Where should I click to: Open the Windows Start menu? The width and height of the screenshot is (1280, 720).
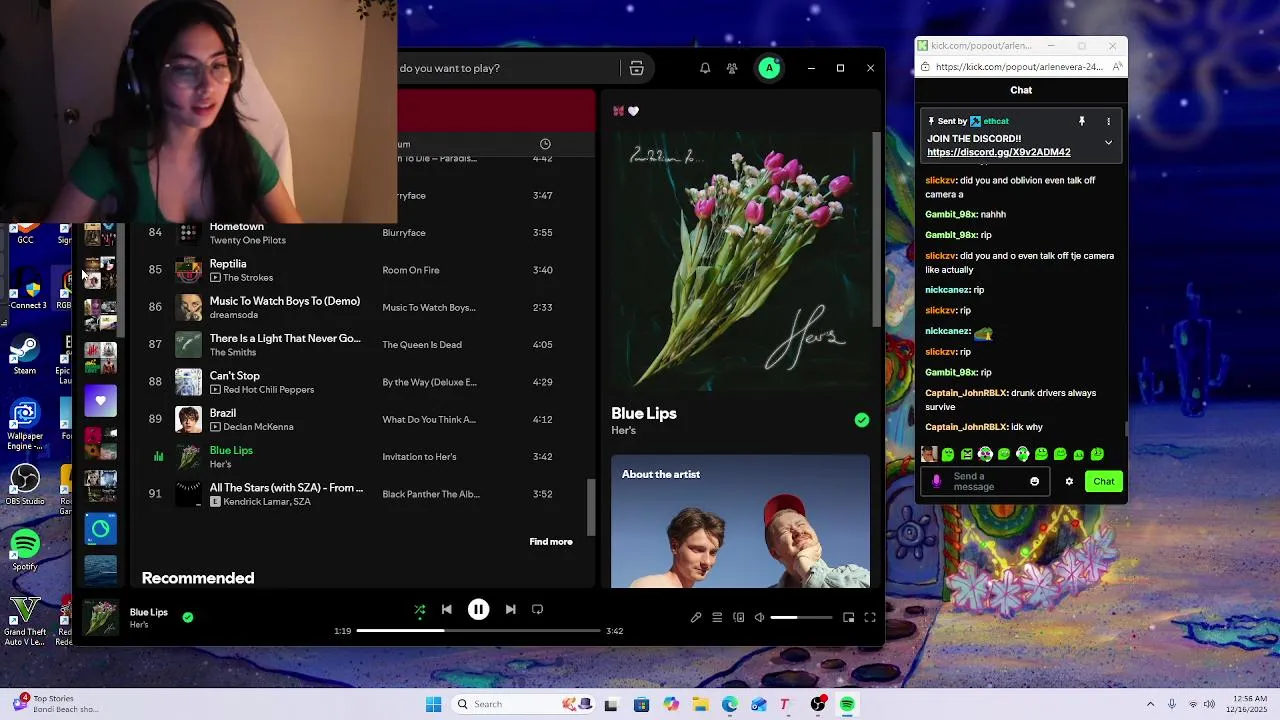point(433,704)
